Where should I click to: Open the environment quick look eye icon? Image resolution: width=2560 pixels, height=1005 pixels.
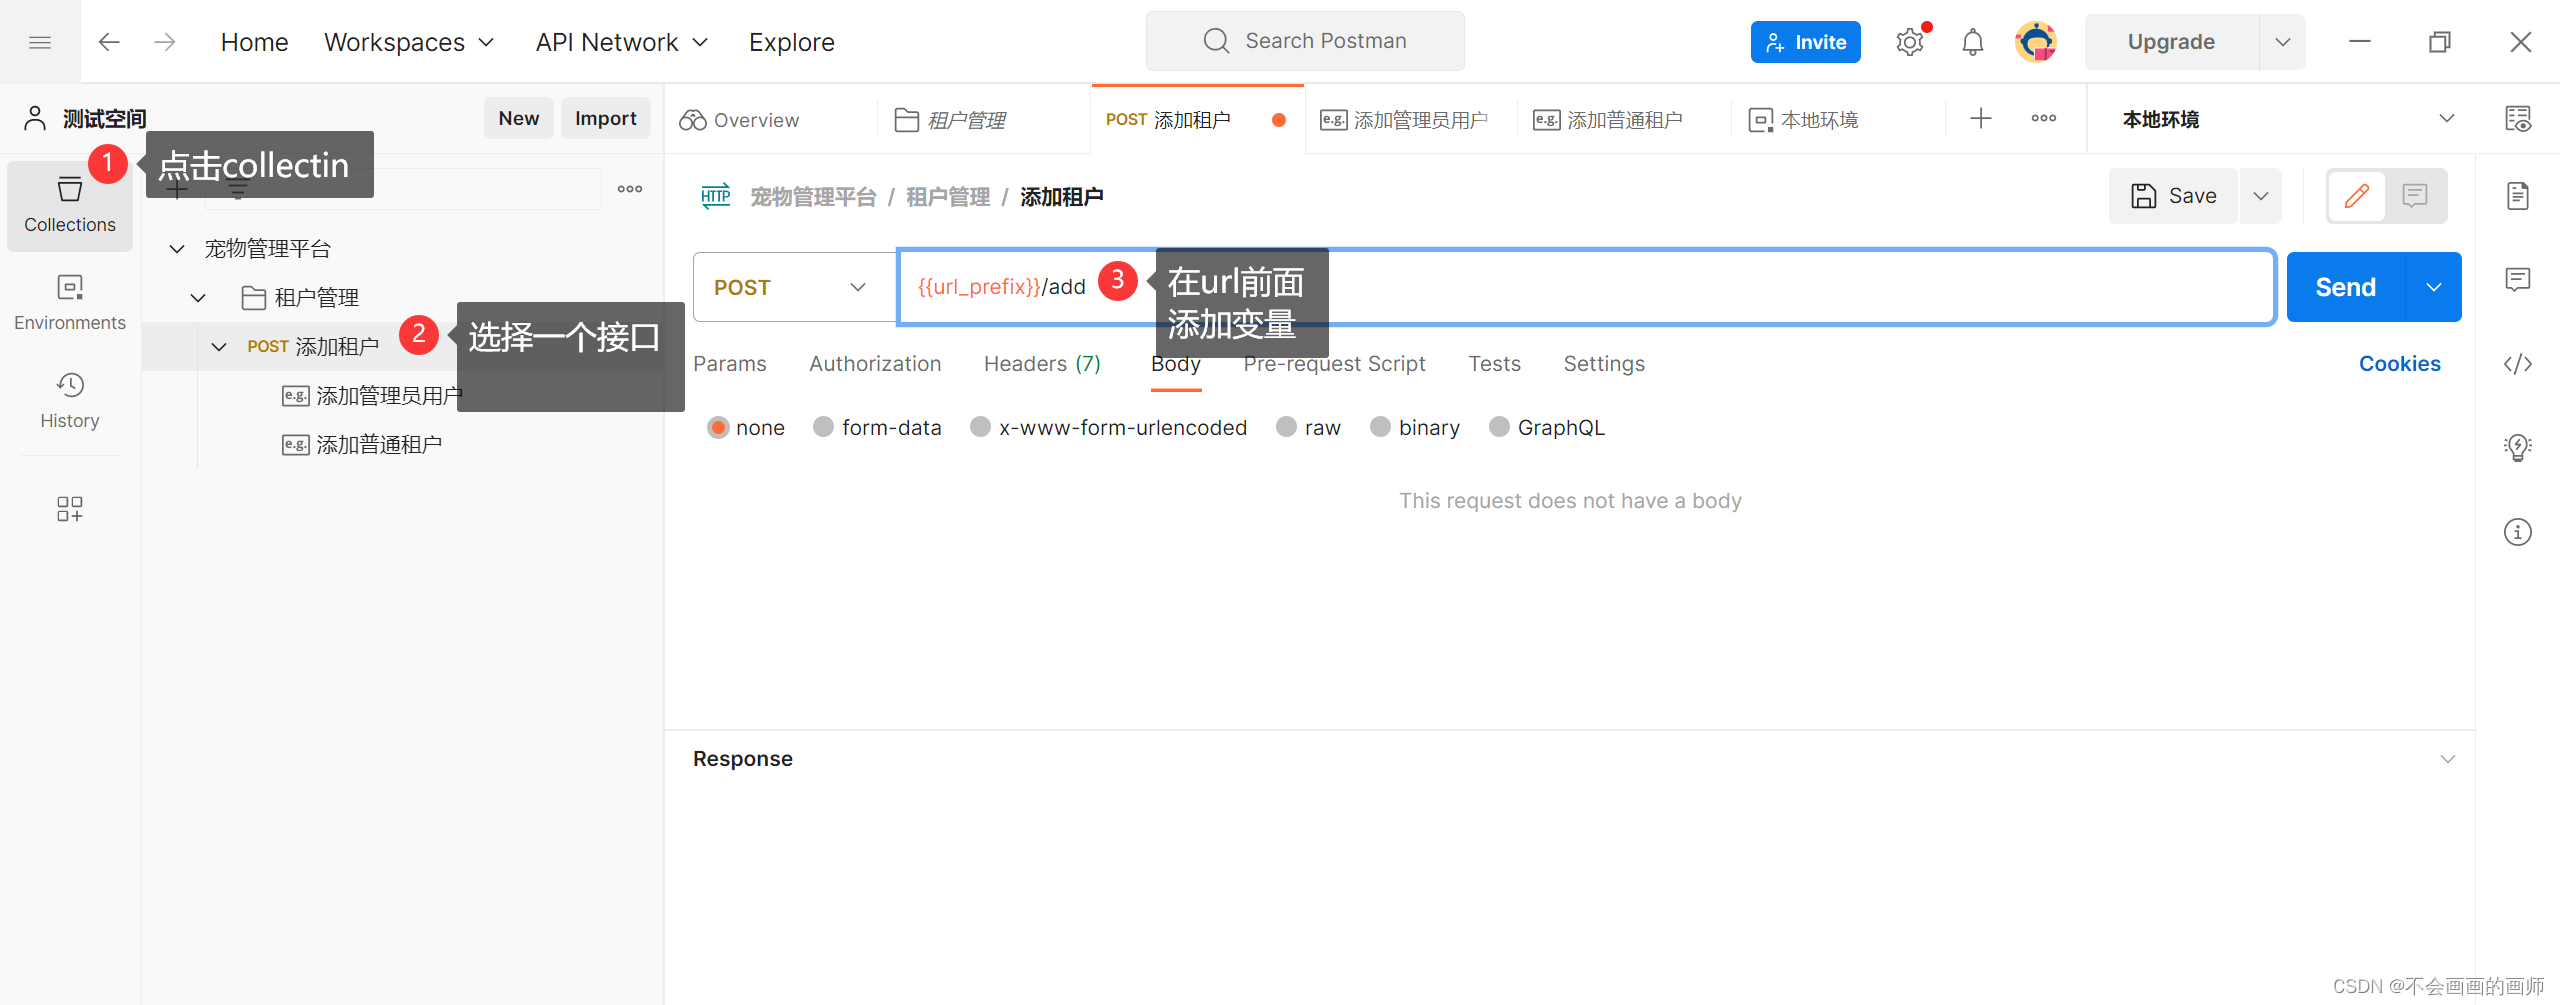(x=2520, y=118)
